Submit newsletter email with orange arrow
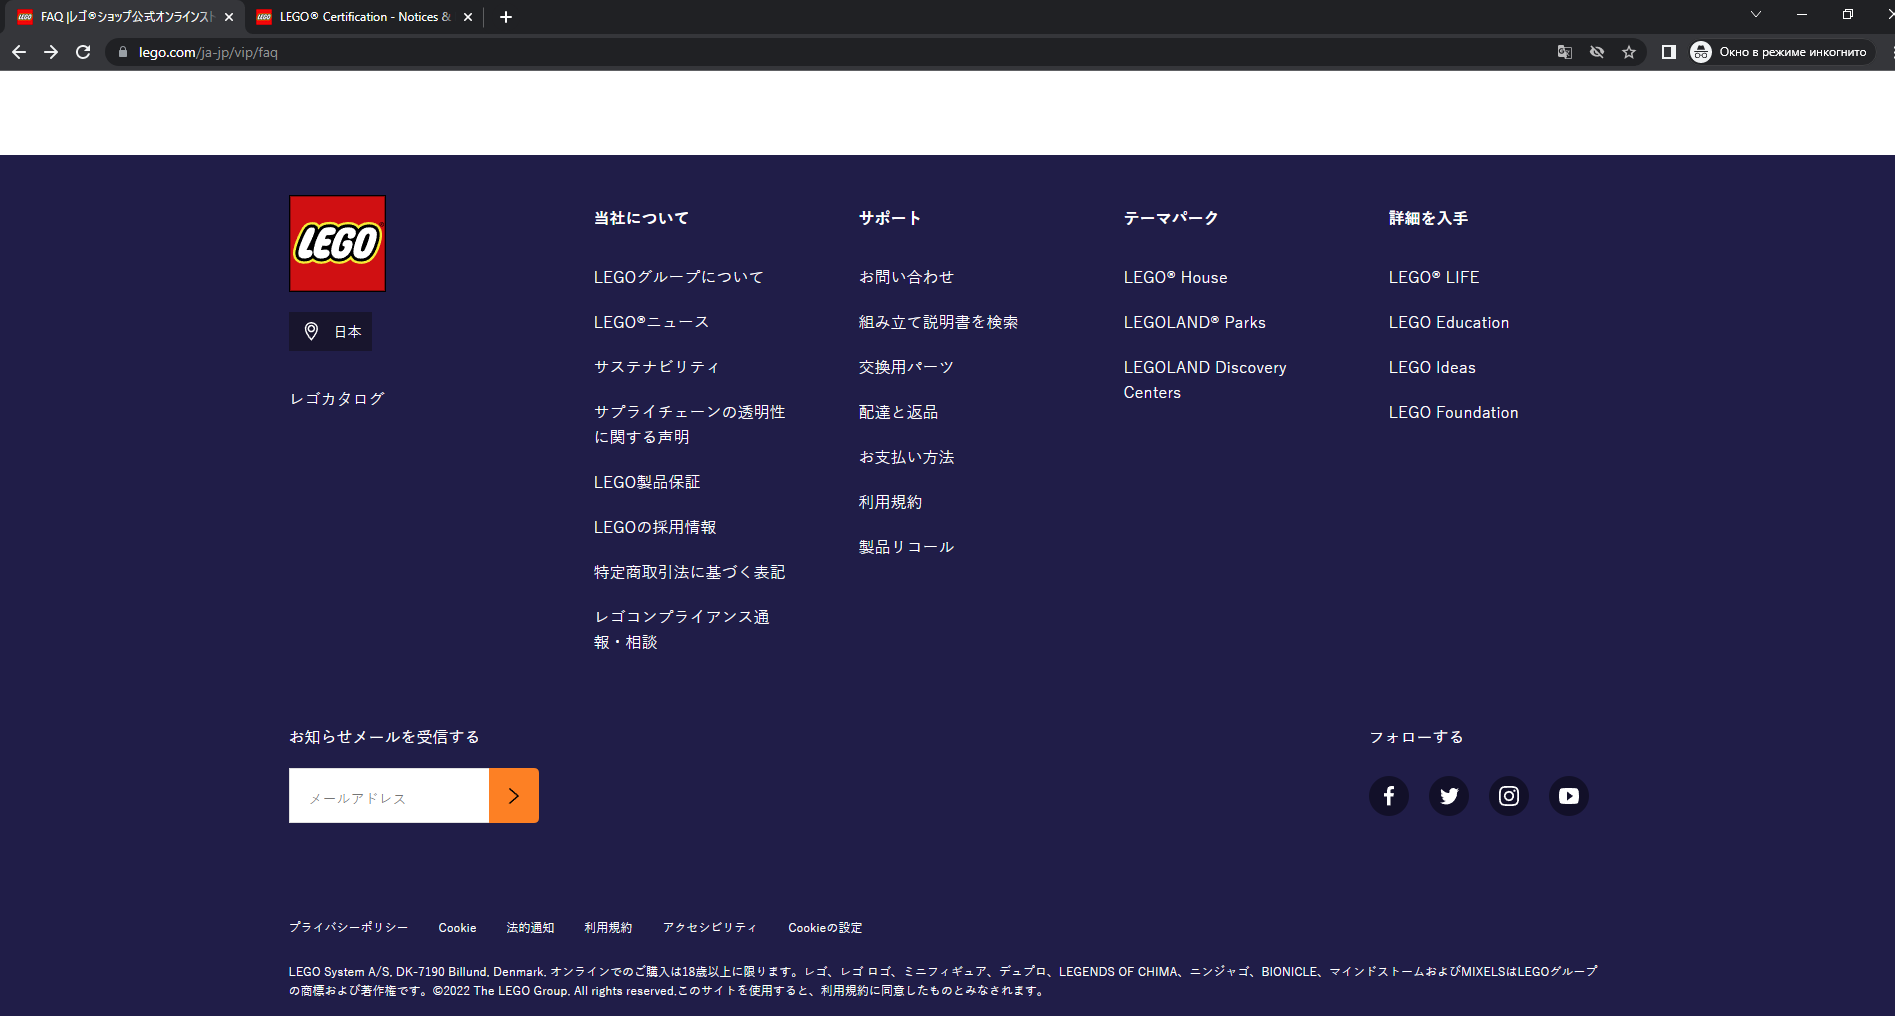Screen dimensions: 1895x1016 tap(514, 796)
